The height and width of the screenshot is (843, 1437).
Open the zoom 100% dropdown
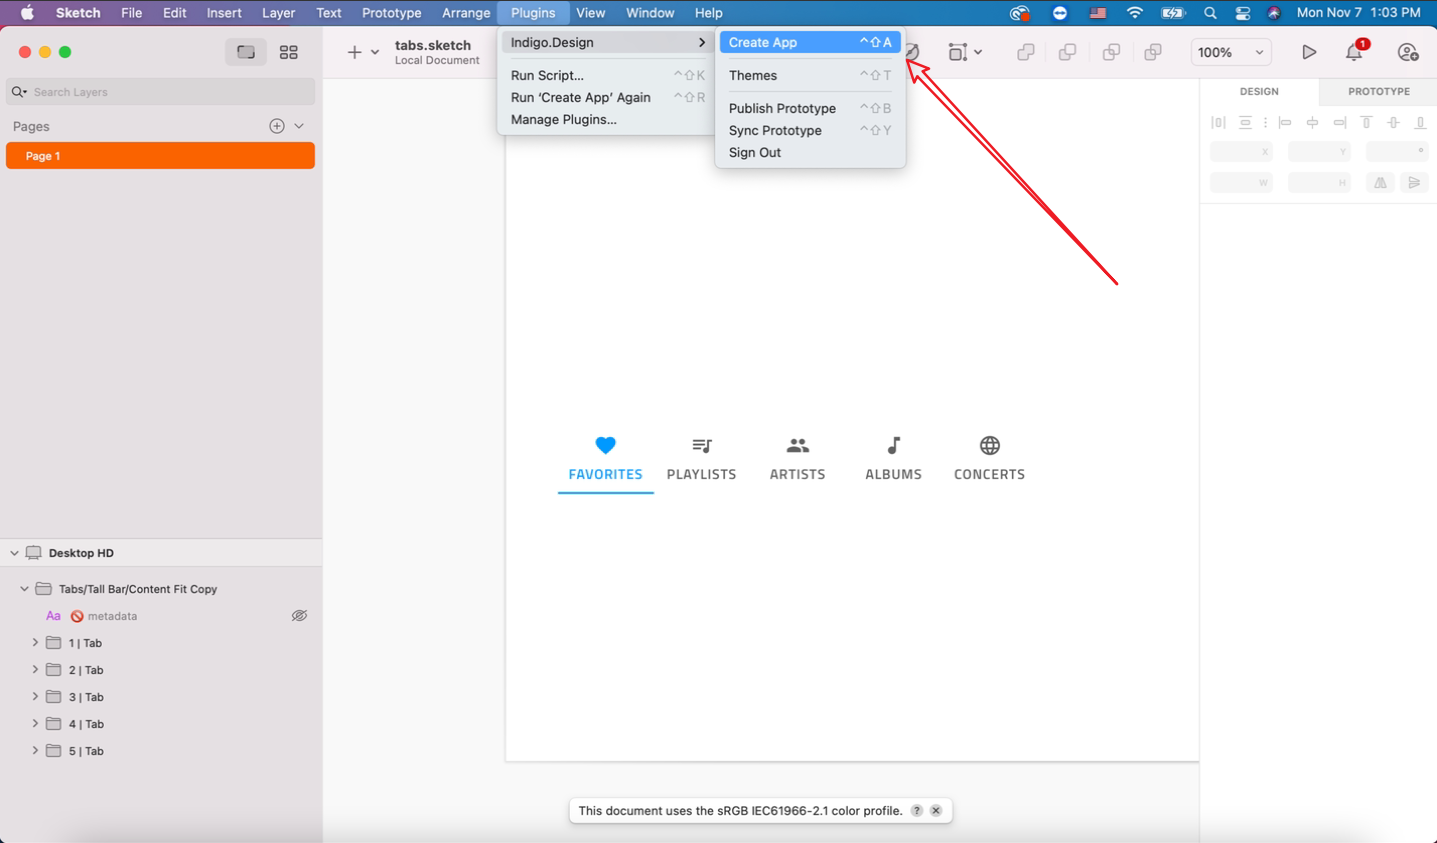coord(1231,52)
